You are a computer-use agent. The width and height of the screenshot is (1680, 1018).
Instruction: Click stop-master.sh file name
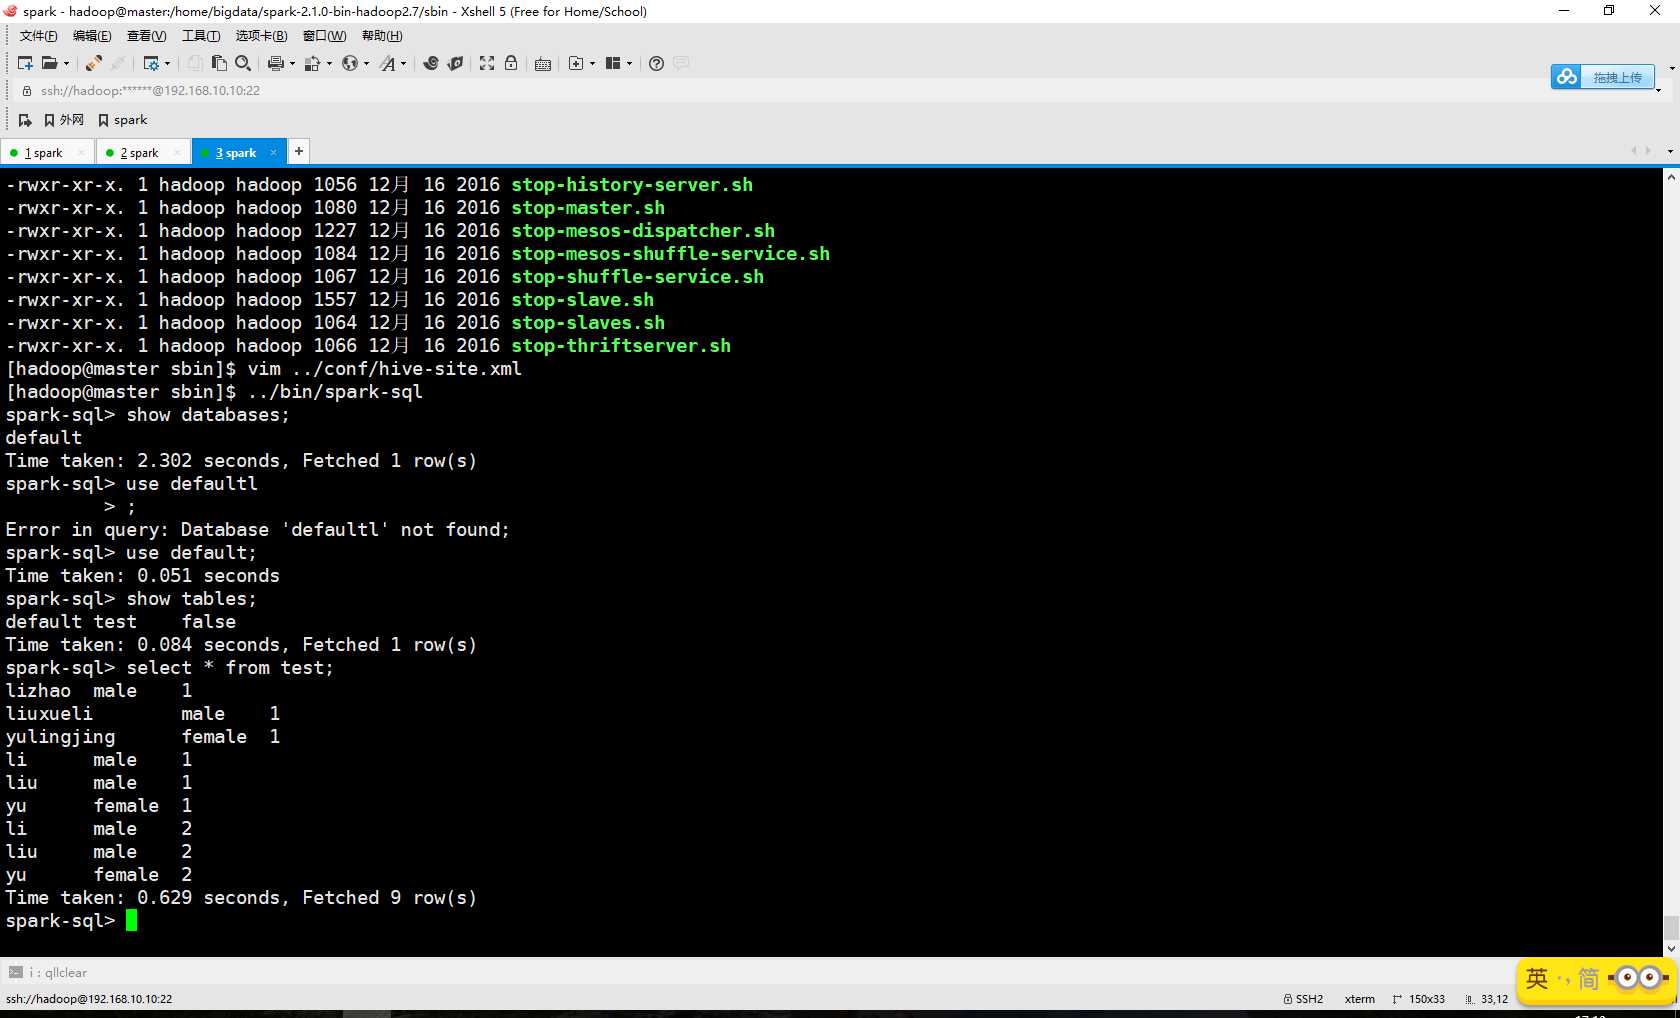pos(588,208)
